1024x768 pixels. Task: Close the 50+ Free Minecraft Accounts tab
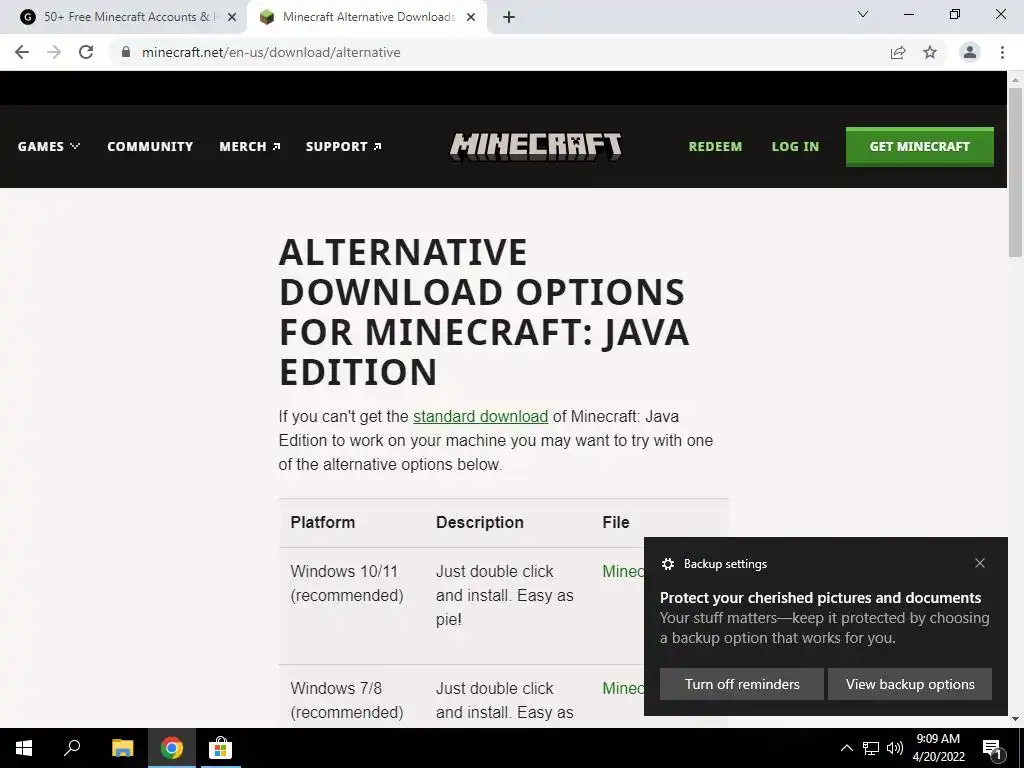tap(232, 17)
